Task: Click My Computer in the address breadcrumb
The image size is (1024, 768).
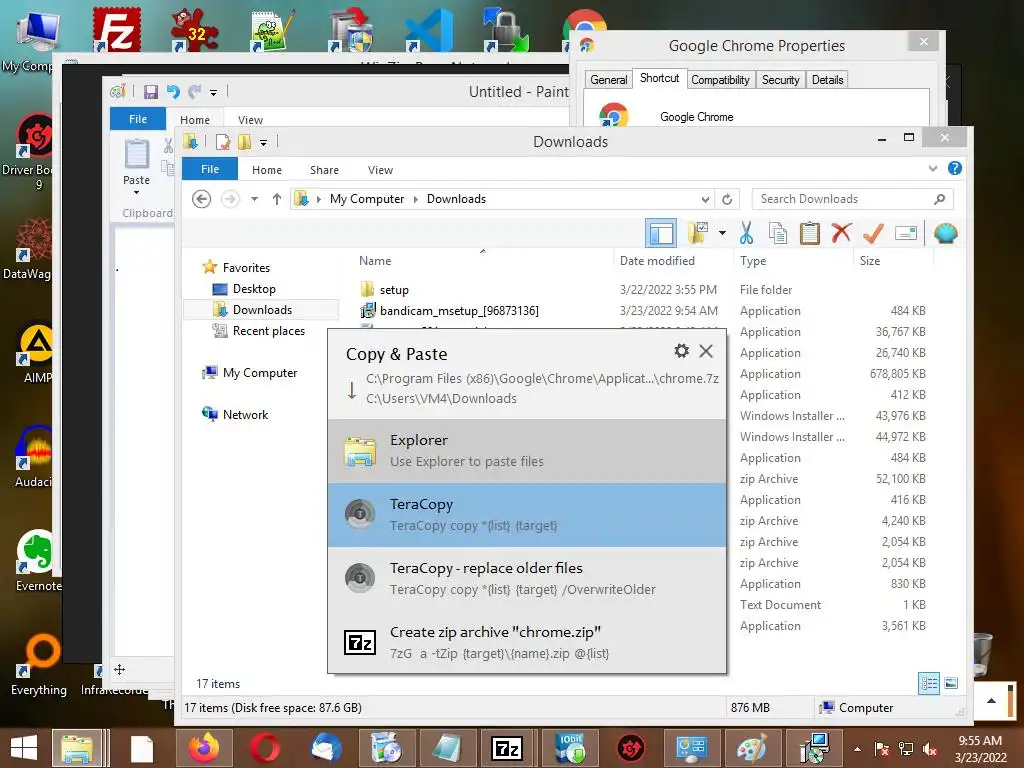Action: pos(366,199)
